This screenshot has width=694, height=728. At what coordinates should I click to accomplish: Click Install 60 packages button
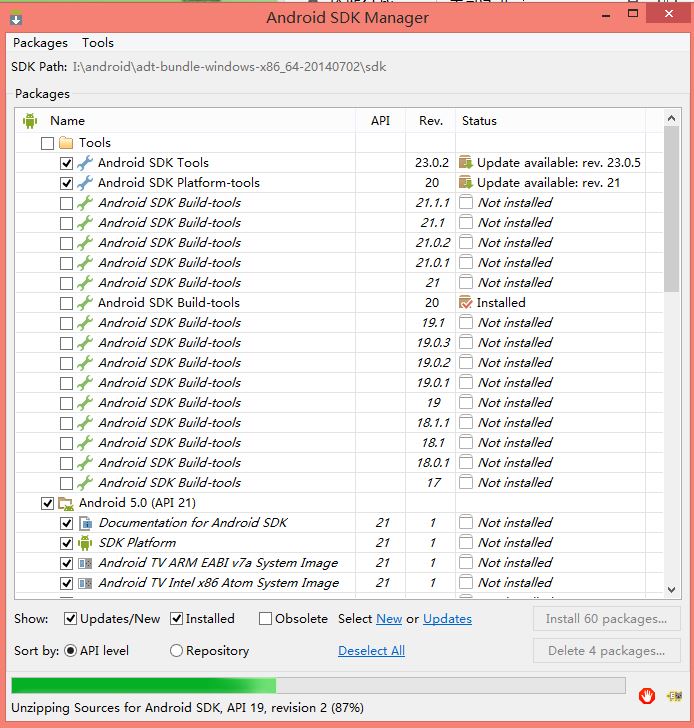click(607, 618)
